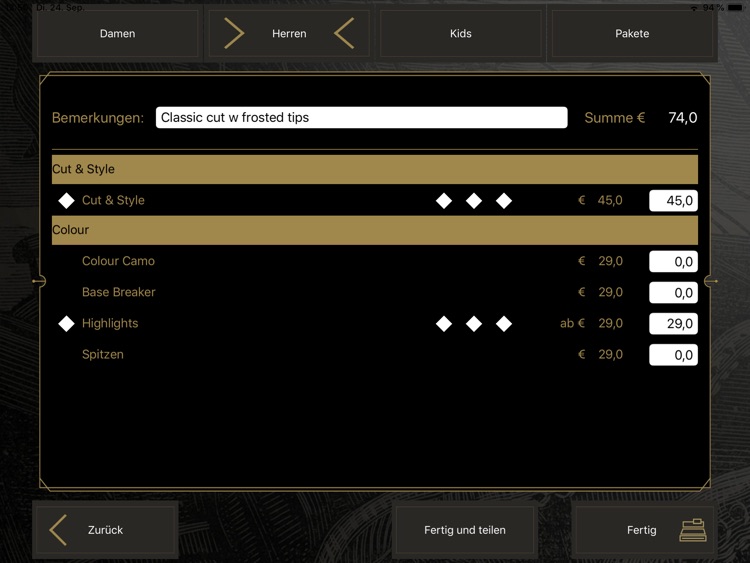Select first level diamond for Highlights
The image size is (750, 563).
coord(444,324)
